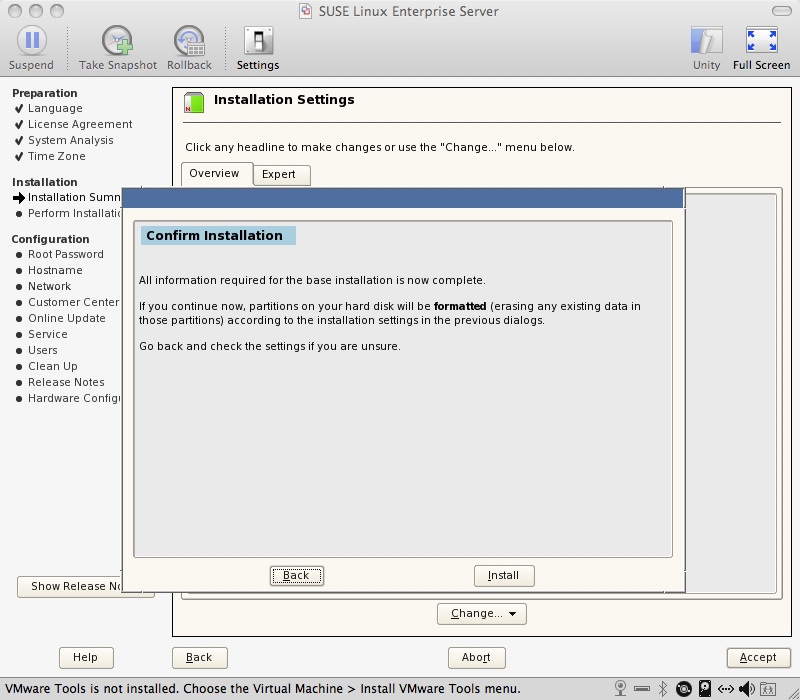Image resolution: width=800 pixels, height=700 pixels.
Task: Switch to the Expert tab
Action: [x=281, y=174]
